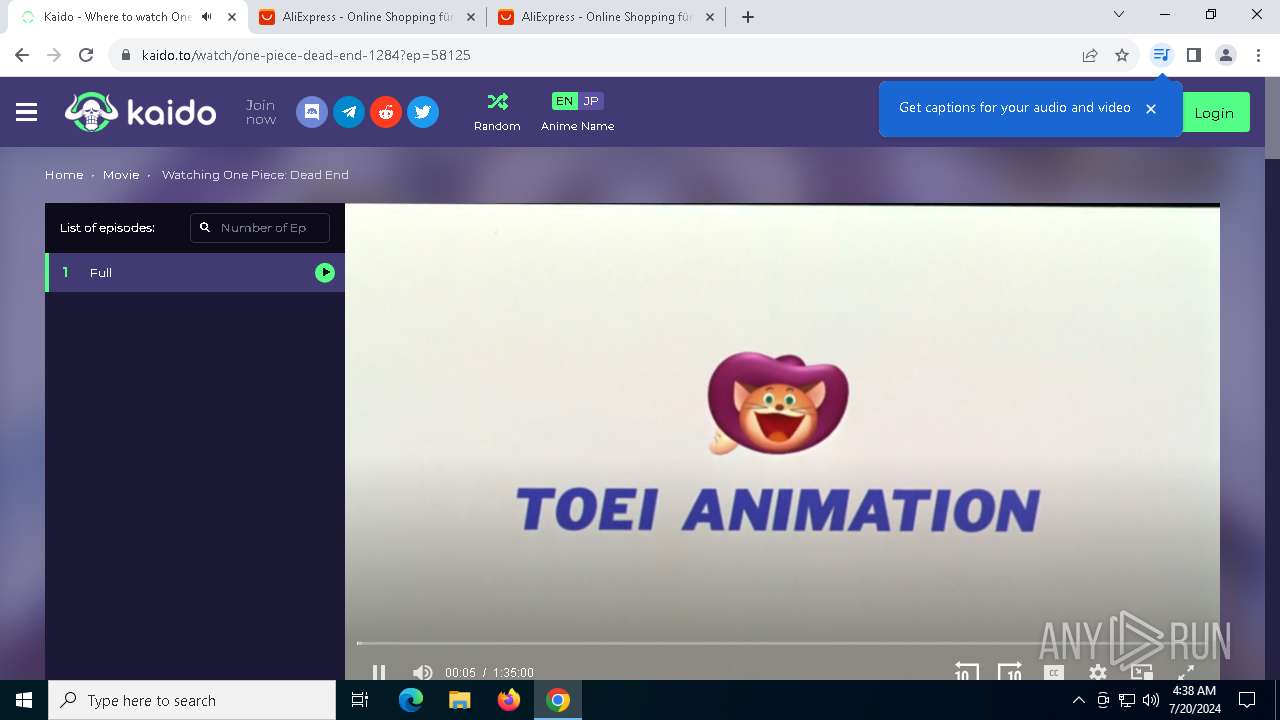Open the Twitter profile icon
1280x720 pixels.
pyautogui.click(x=423, y=112)
